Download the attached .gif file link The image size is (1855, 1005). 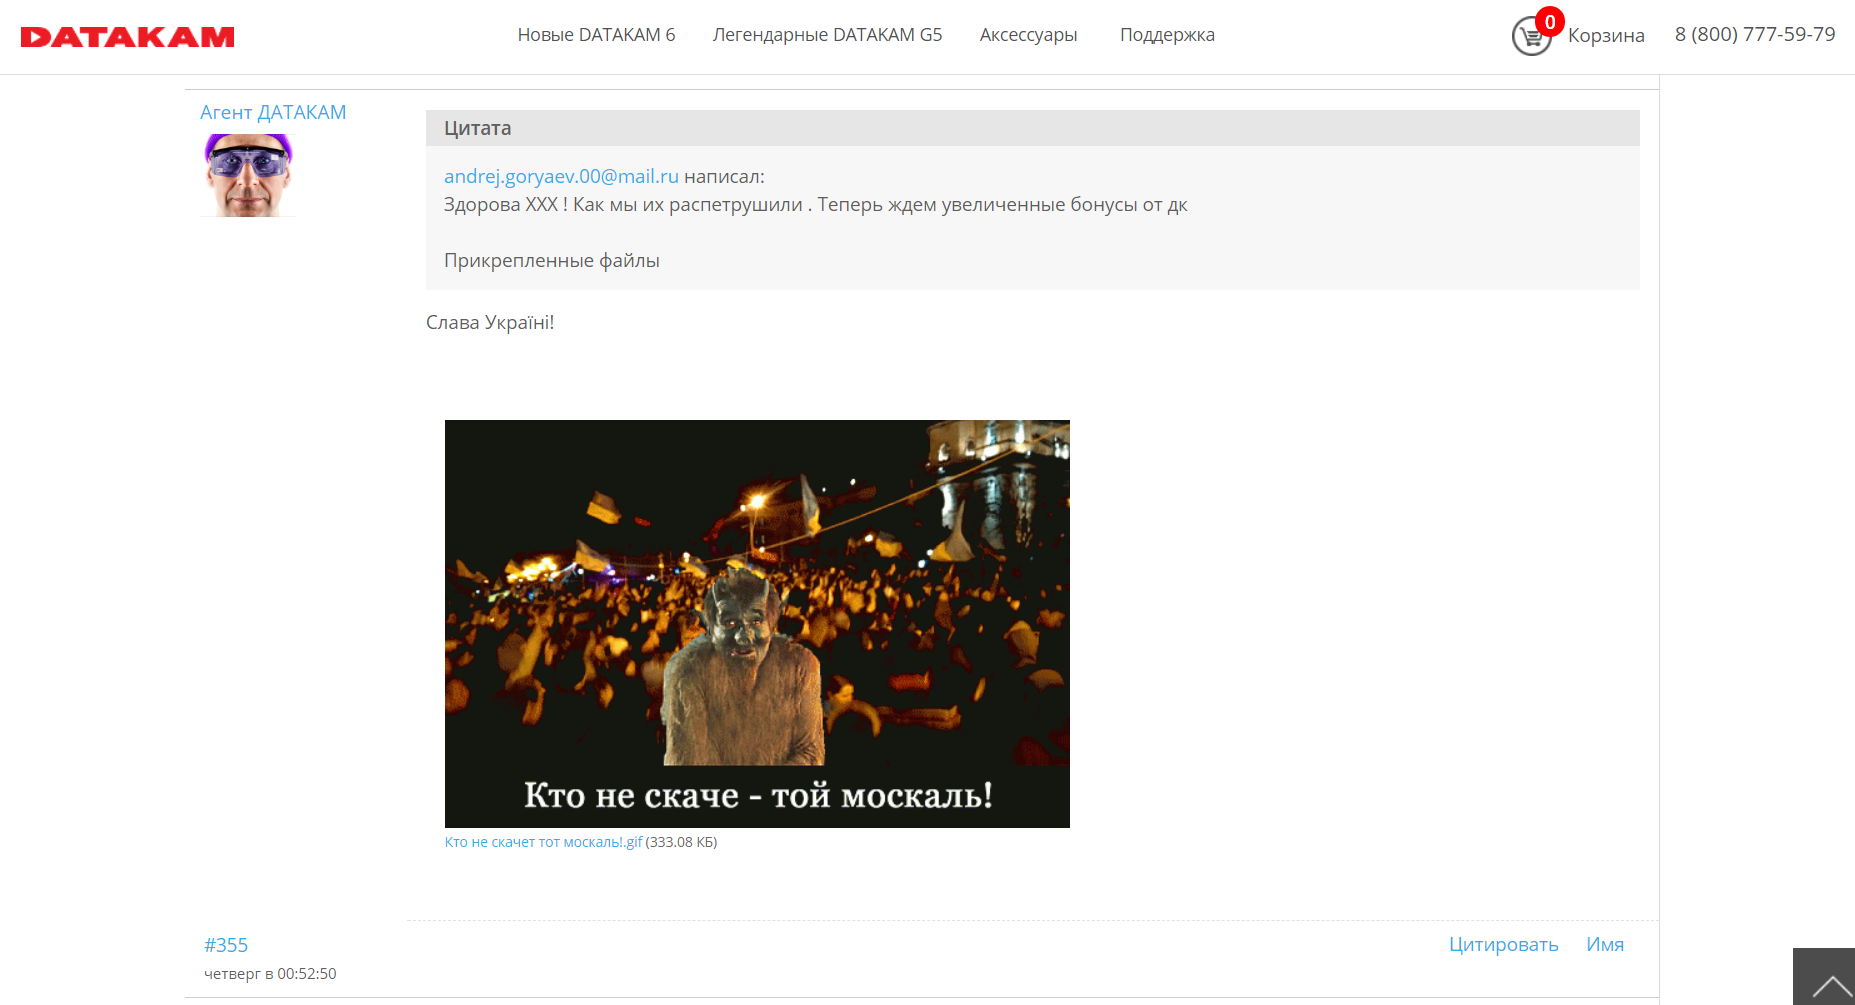coord(543,842)
